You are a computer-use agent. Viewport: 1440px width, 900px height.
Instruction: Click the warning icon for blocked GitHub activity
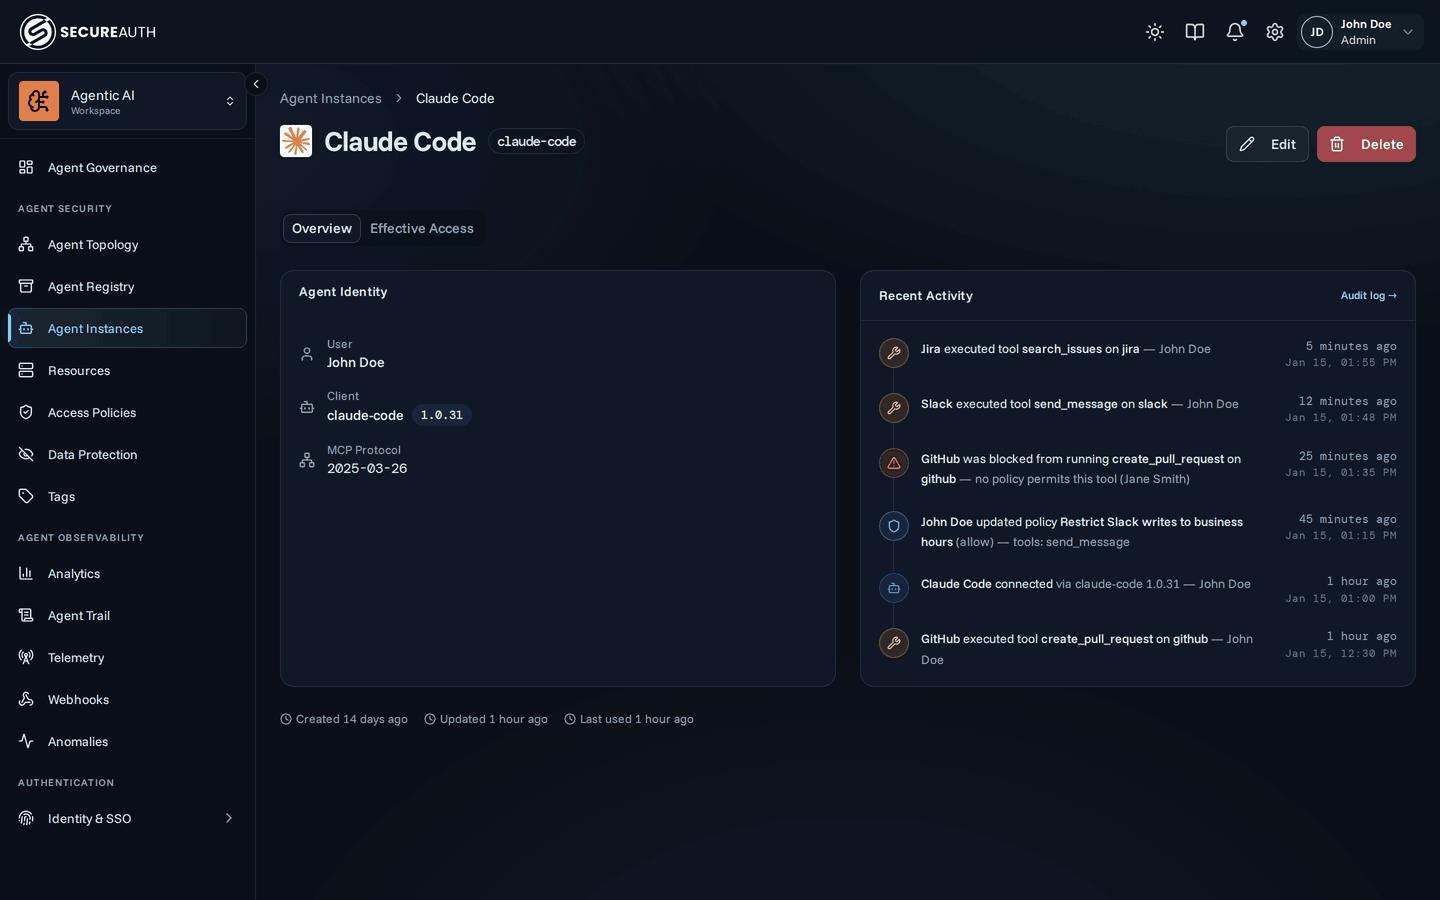point(894,463)
